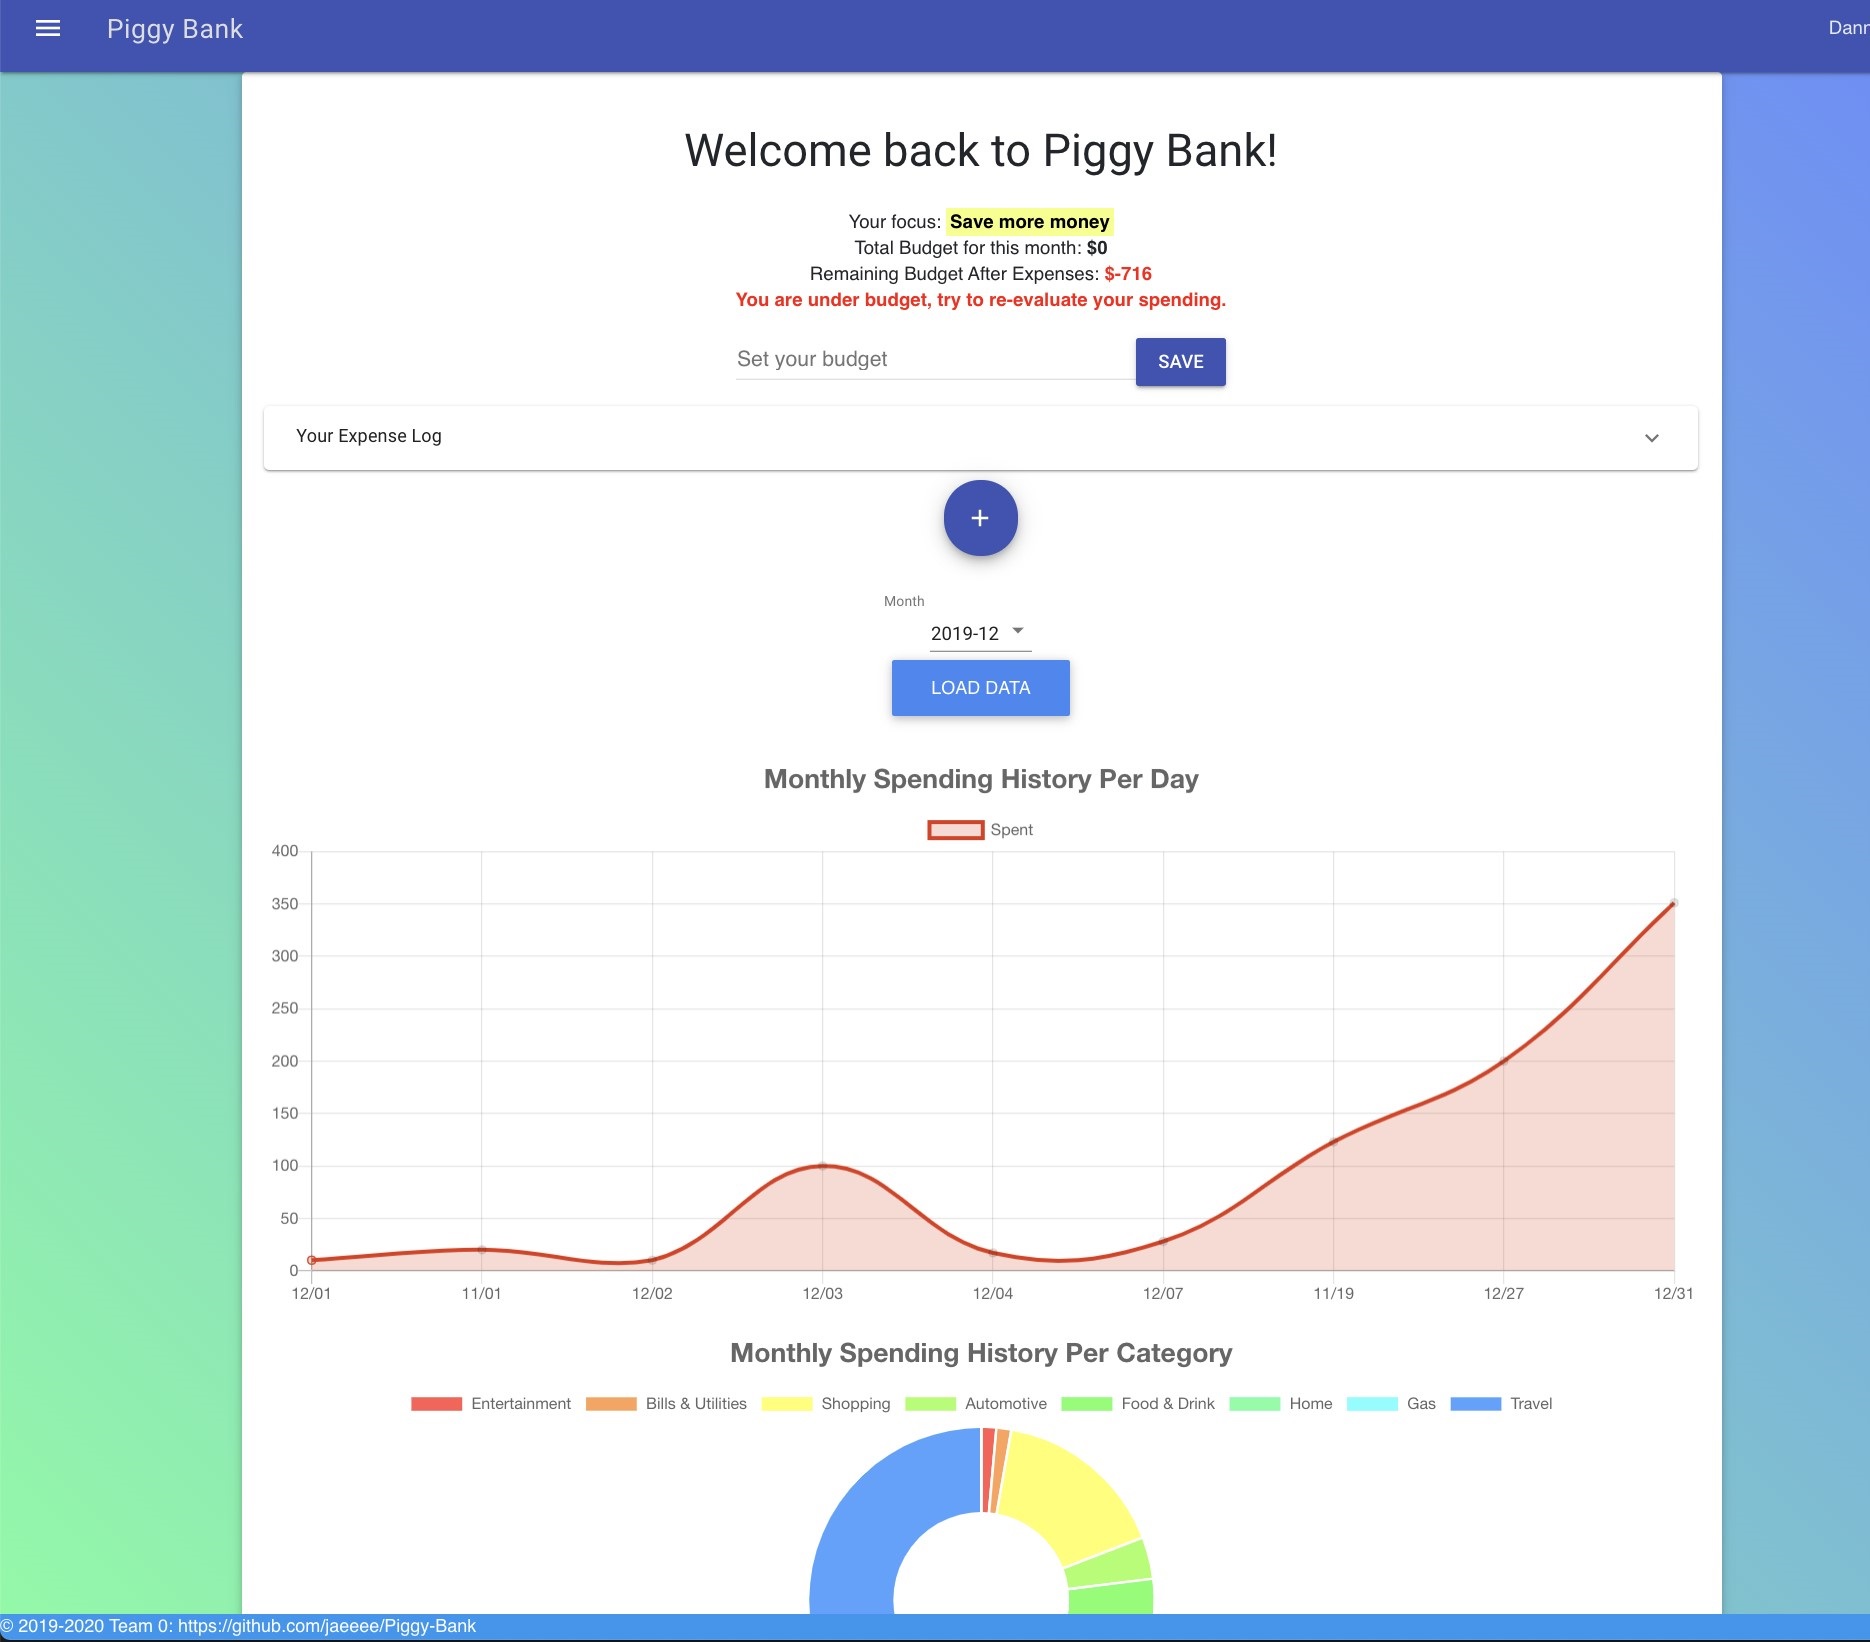
Task: Click the Home legend color box
Action: tap(1255, 1404)
